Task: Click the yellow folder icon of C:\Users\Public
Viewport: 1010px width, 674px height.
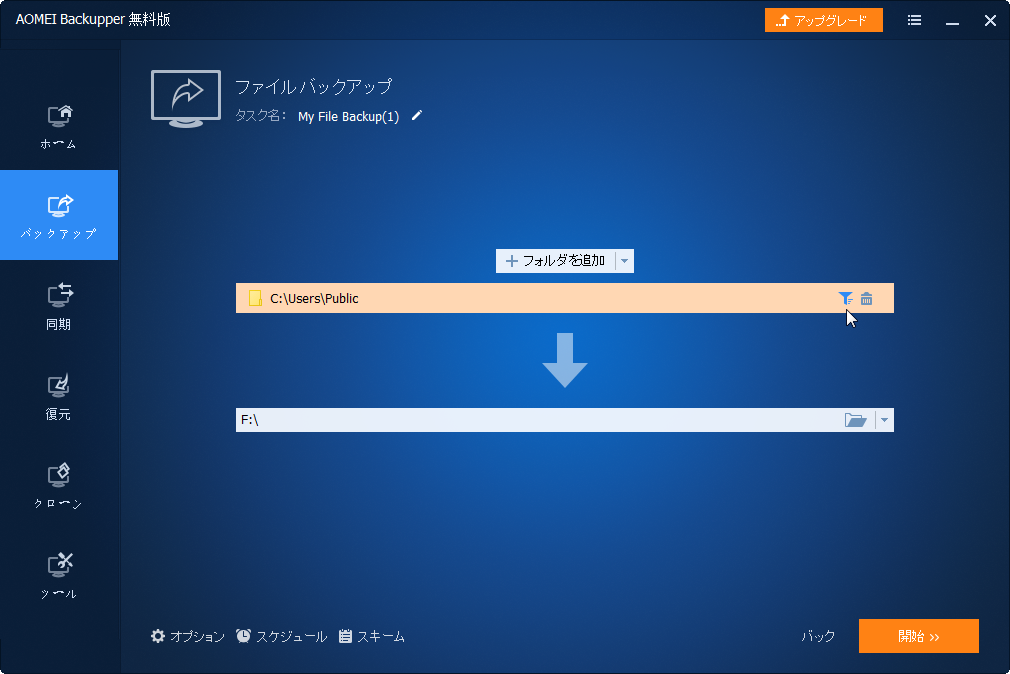Action: point(255,298)
